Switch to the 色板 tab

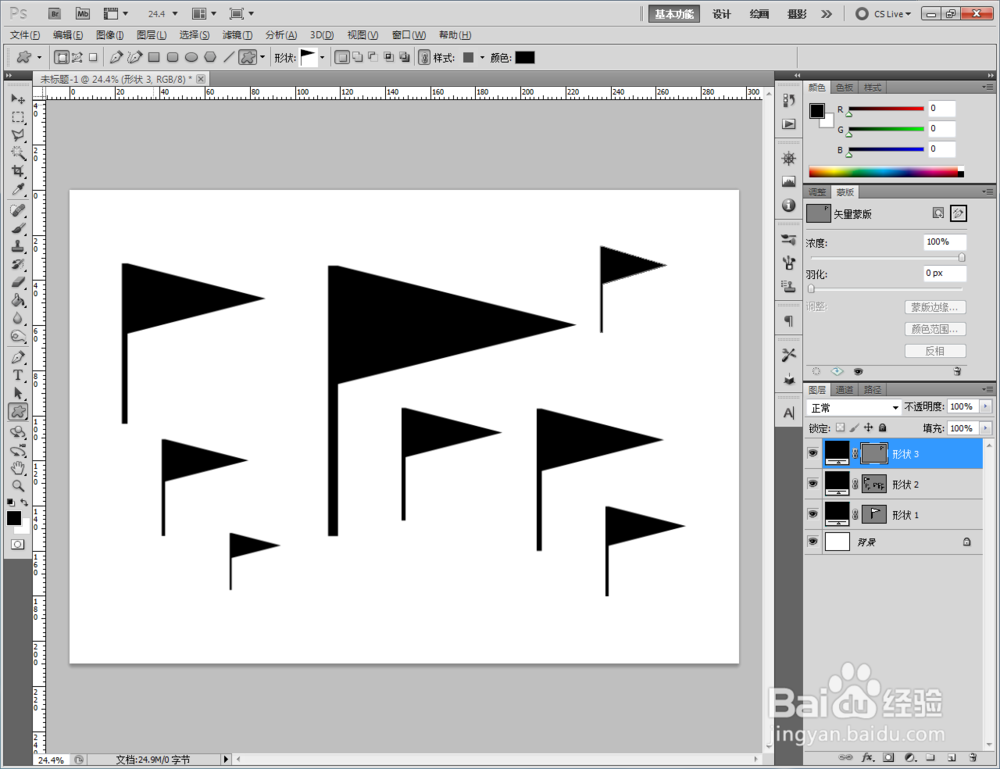pos(844,87)
